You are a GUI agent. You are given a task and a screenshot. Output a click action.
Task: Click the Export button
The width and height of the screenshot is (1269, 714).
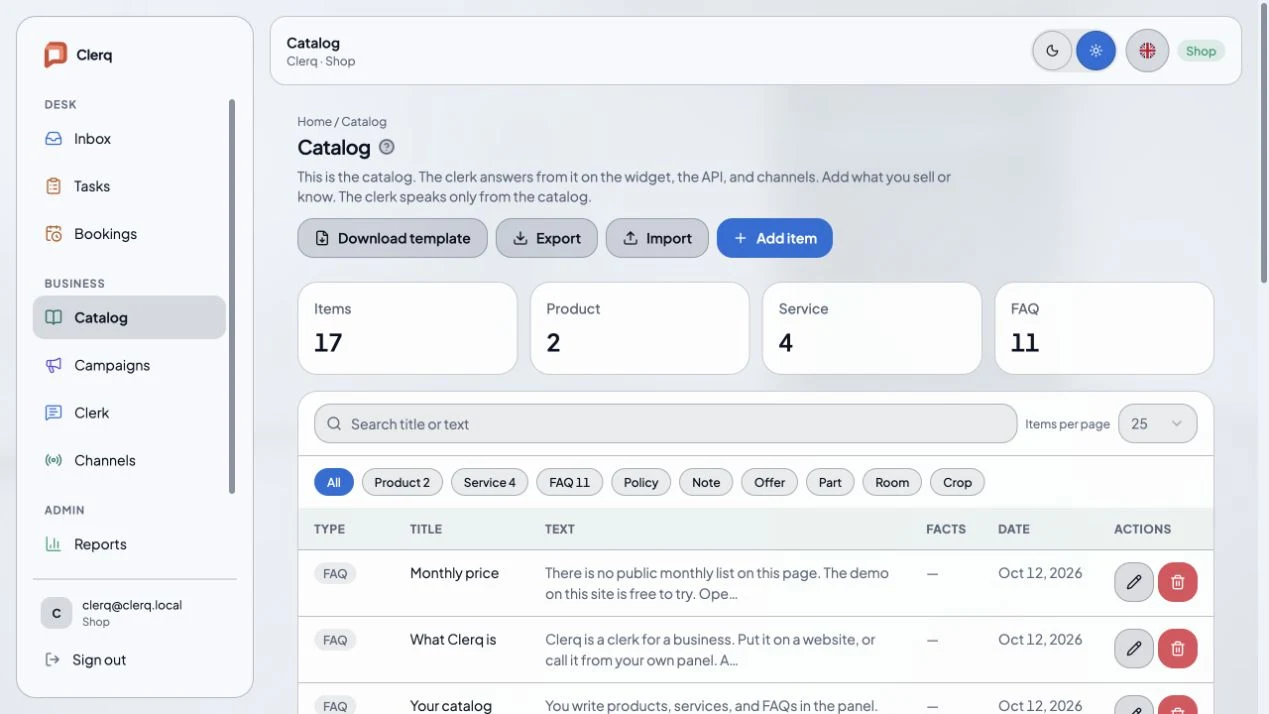click(546, 238)
